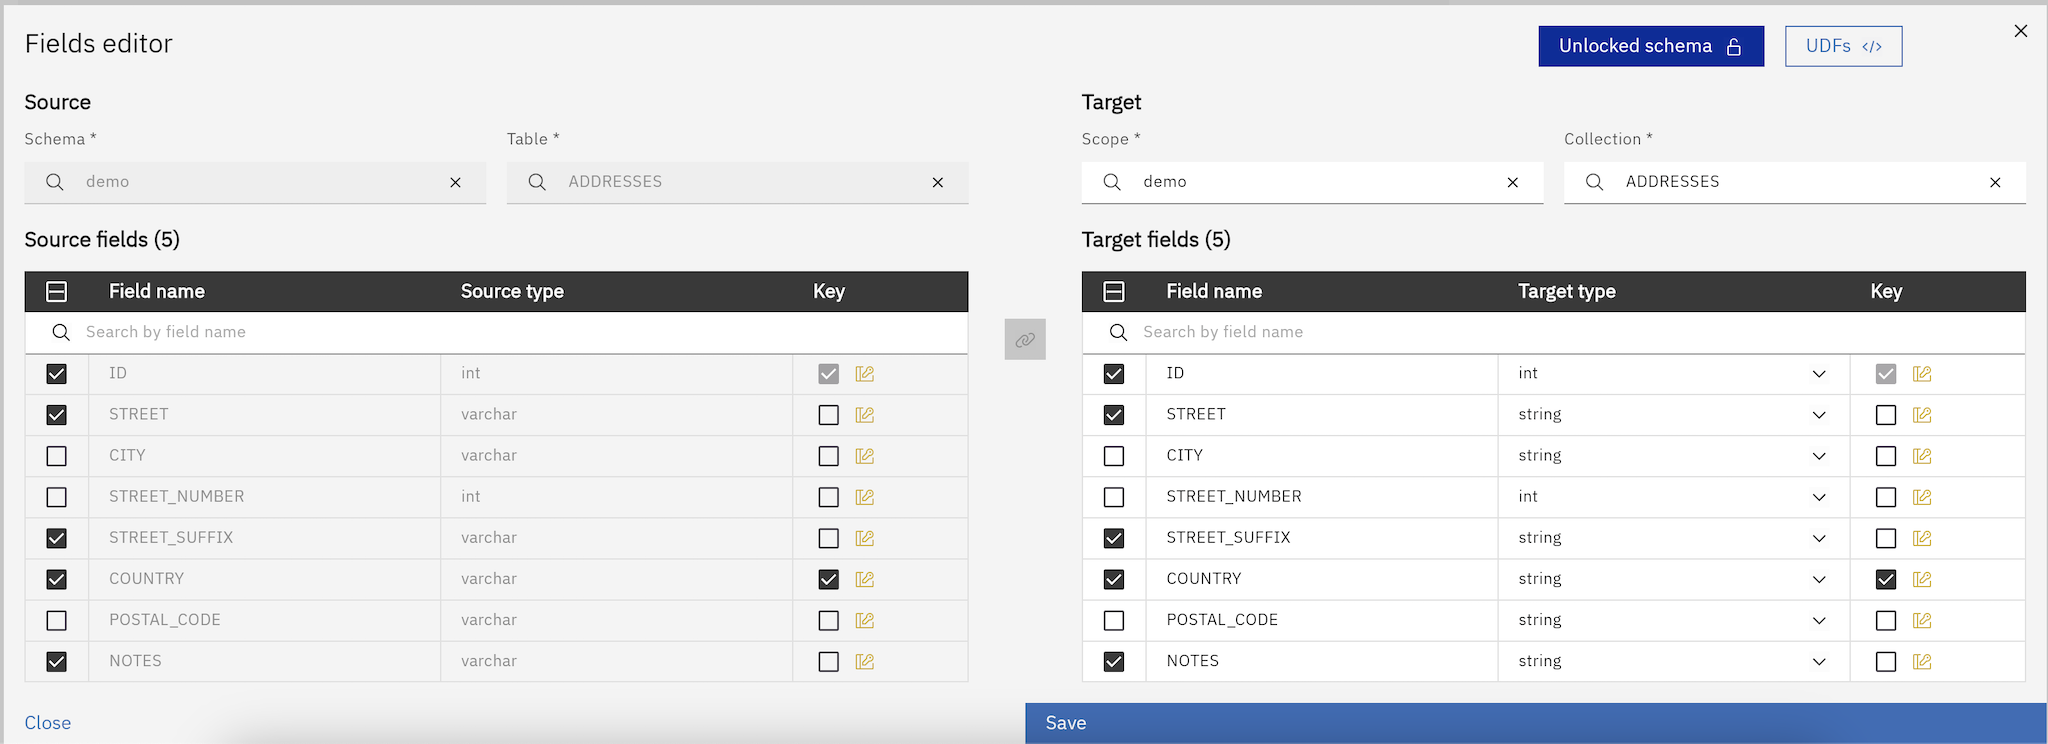Edit key for target POSTAL_CODE field
Viewport: 2048px width, 744px height.
click(1922, 620)
